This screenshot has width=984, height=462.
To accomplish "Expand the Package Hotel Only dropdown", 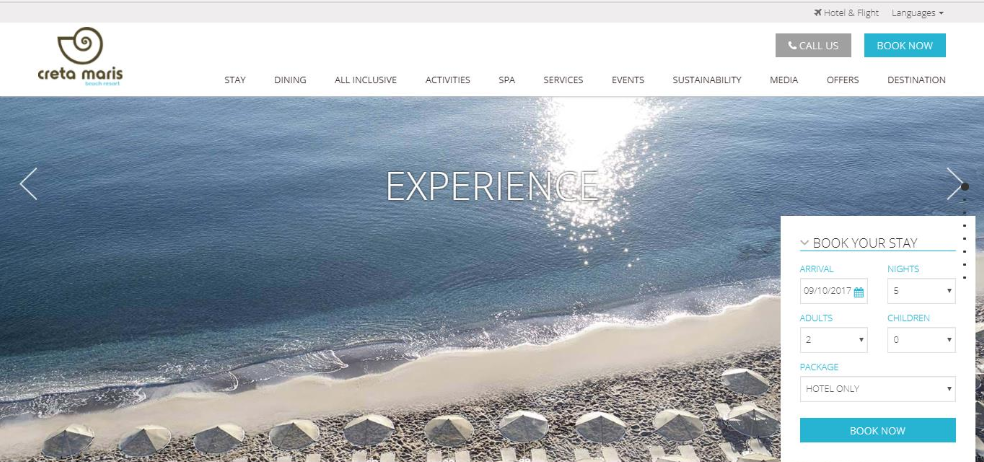I will (x=877, y=389).
